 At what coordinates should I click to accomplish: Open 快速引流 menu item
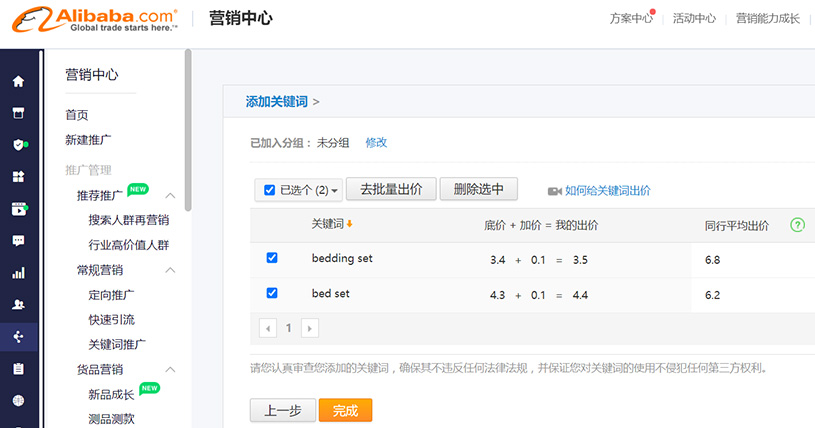point(111,320)
